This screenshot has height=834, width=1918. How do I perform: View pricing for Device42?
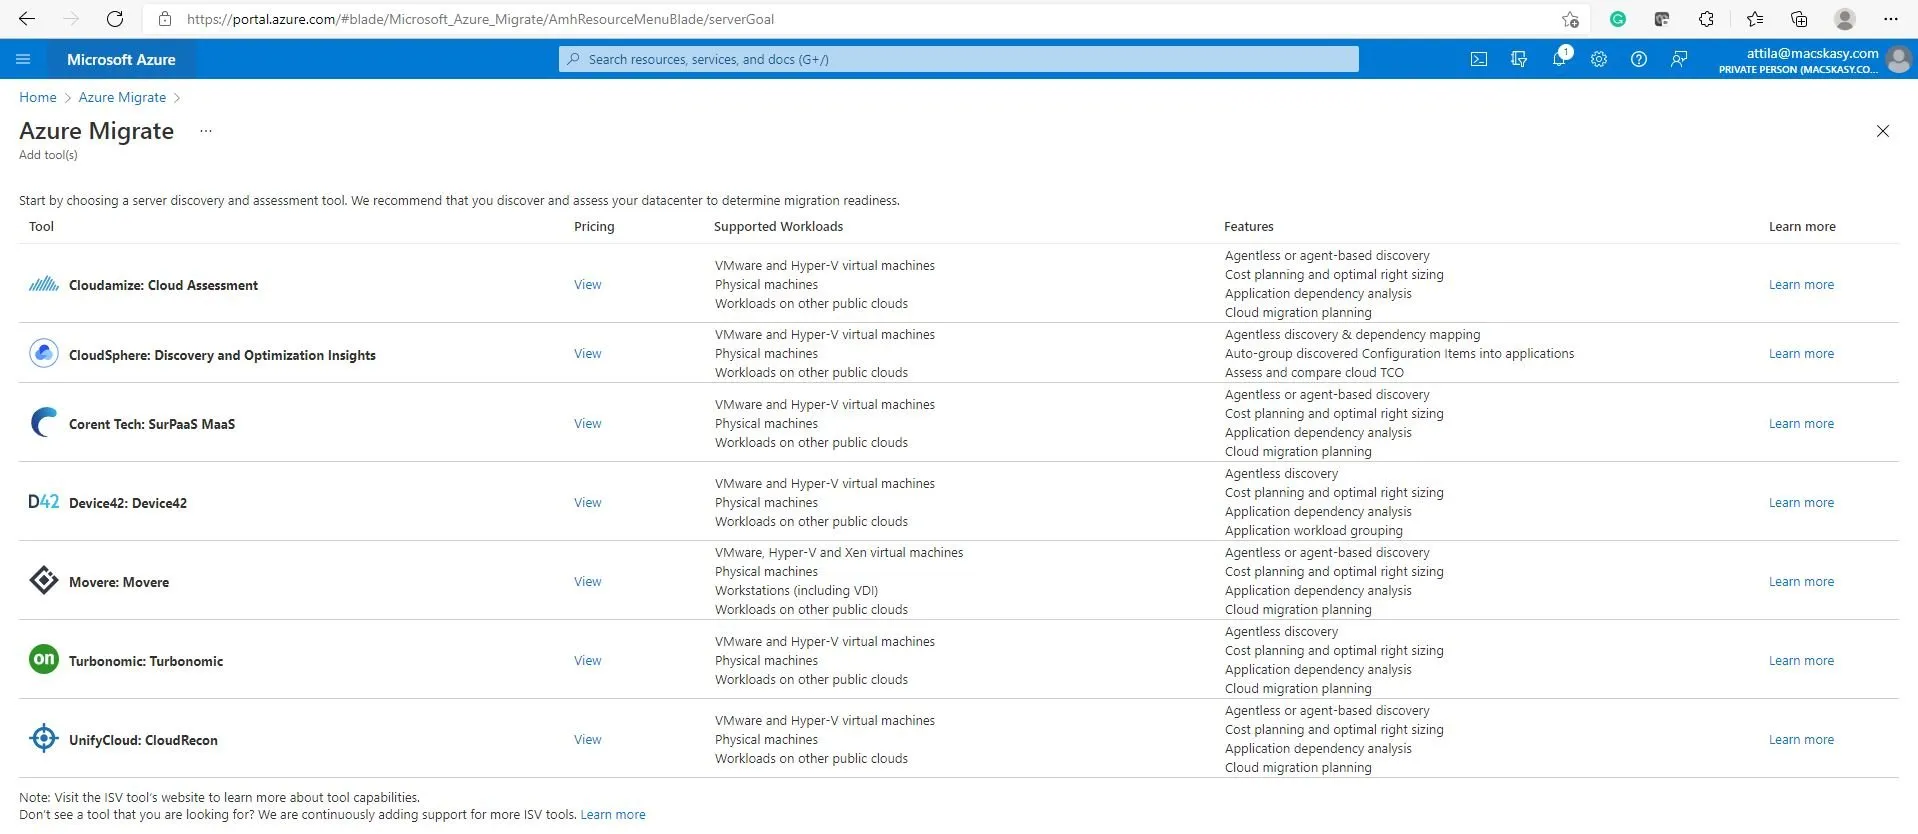click(588, 503)
